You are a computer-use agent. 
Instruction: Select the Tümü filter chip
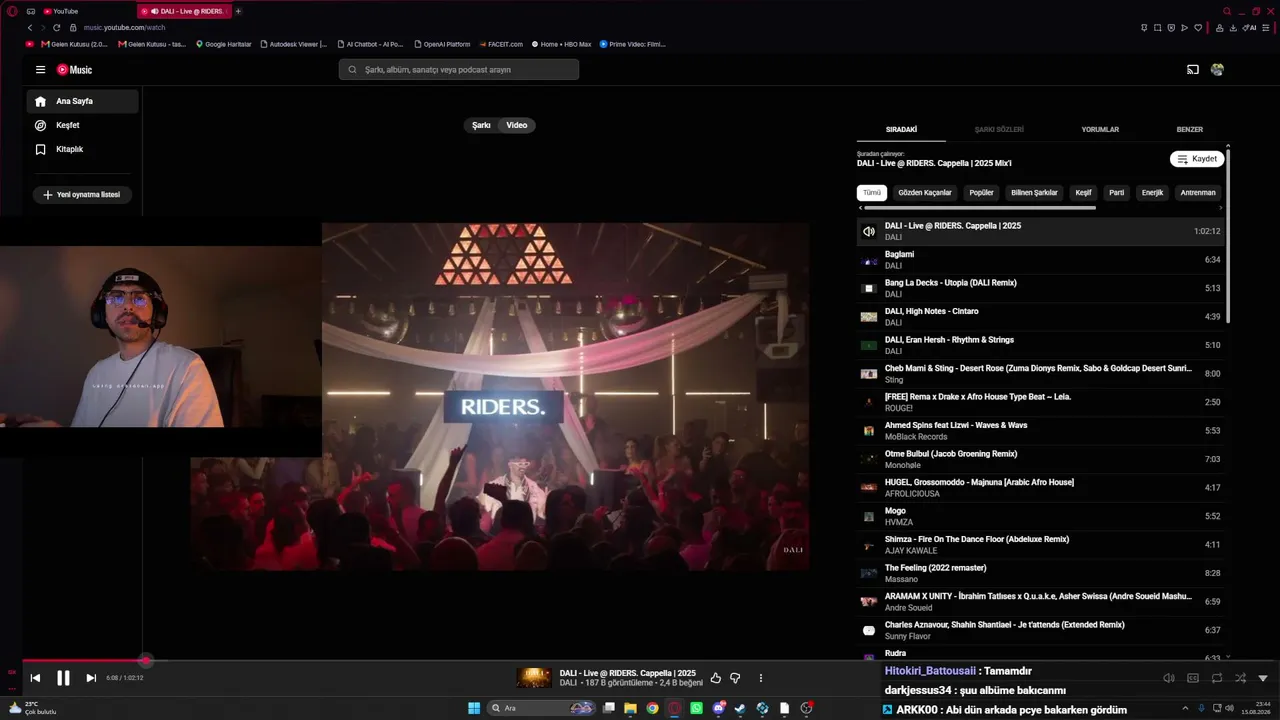pyautogui.click(x=872, y=193)
